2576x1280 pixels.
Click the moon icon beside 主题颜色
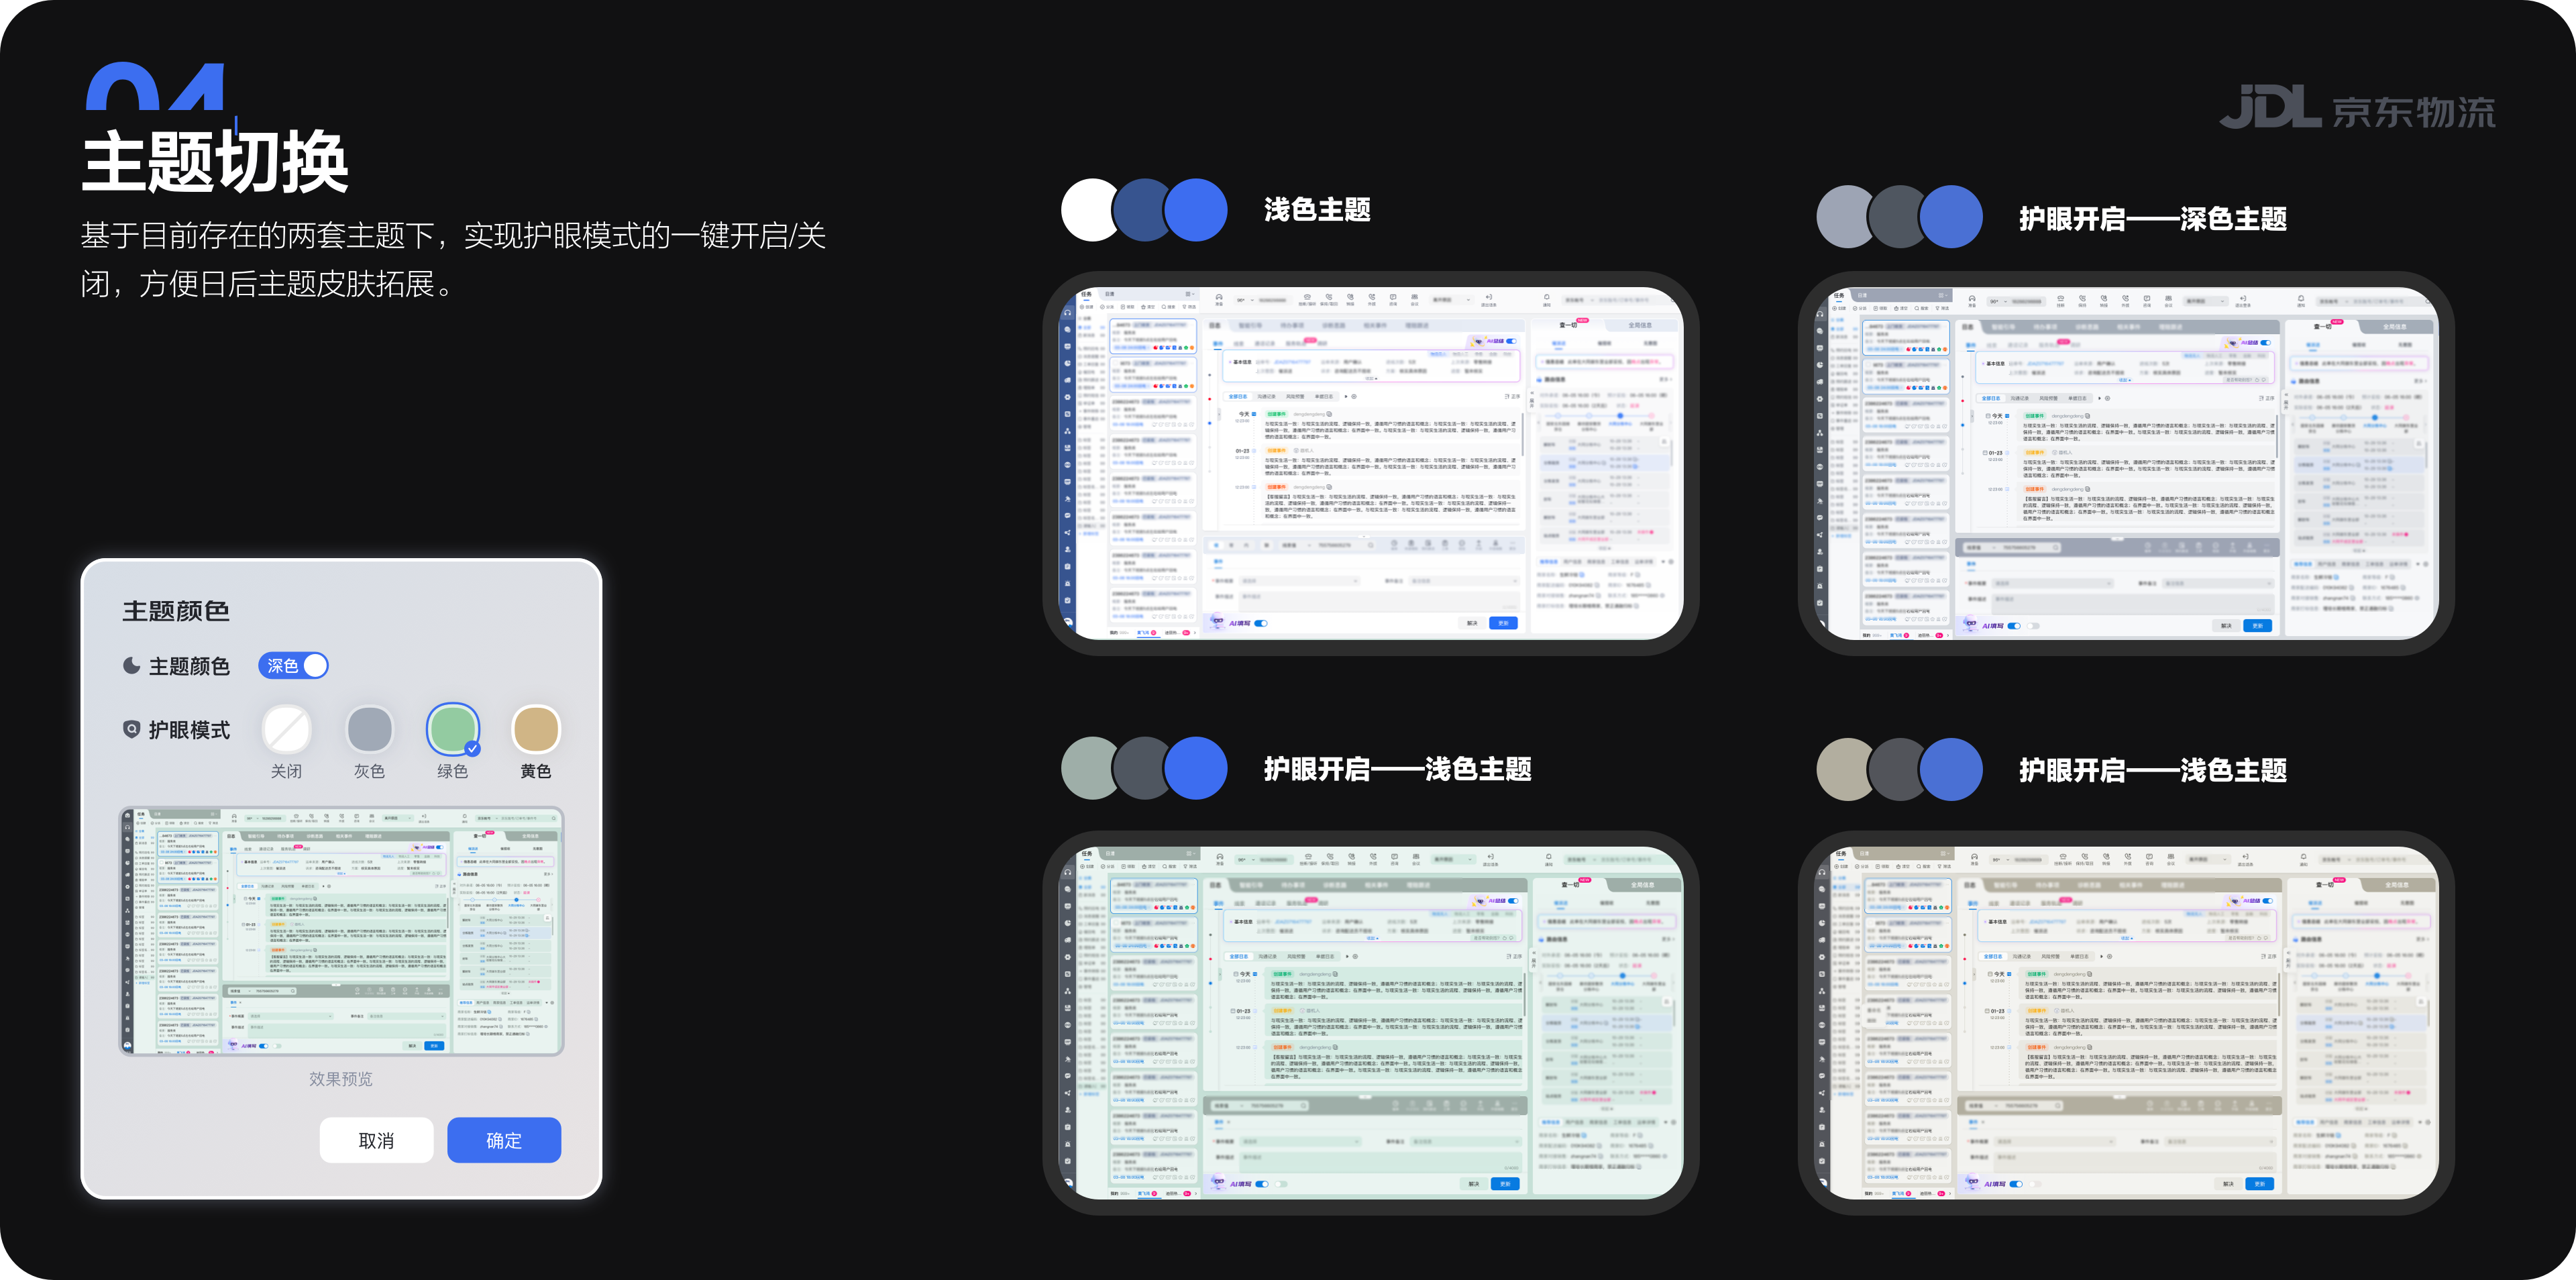tap(131, 666)
